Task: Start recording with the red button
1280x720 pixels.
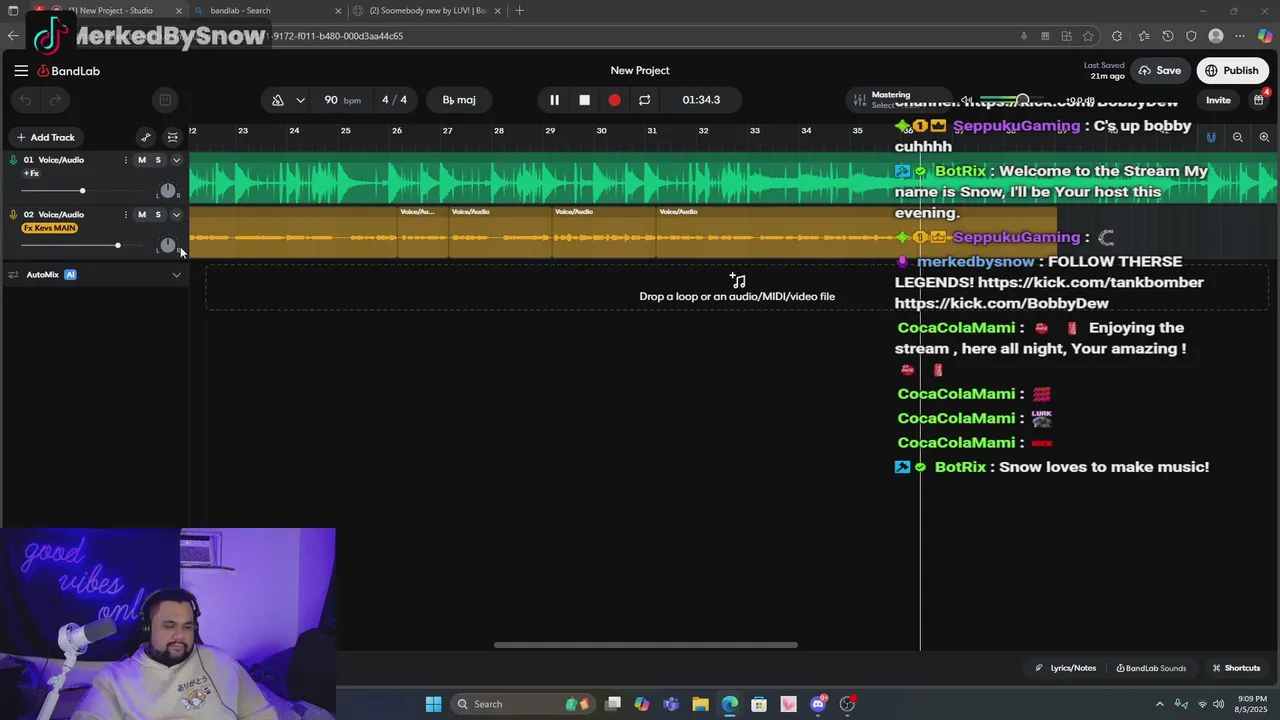Action: [x=614, y=100]
